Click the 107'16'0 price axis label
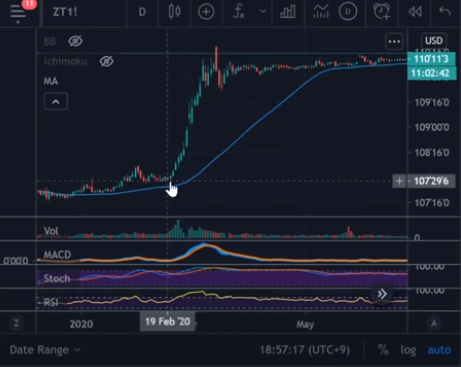This screenshot has width=461, height=367. [432, 203]
